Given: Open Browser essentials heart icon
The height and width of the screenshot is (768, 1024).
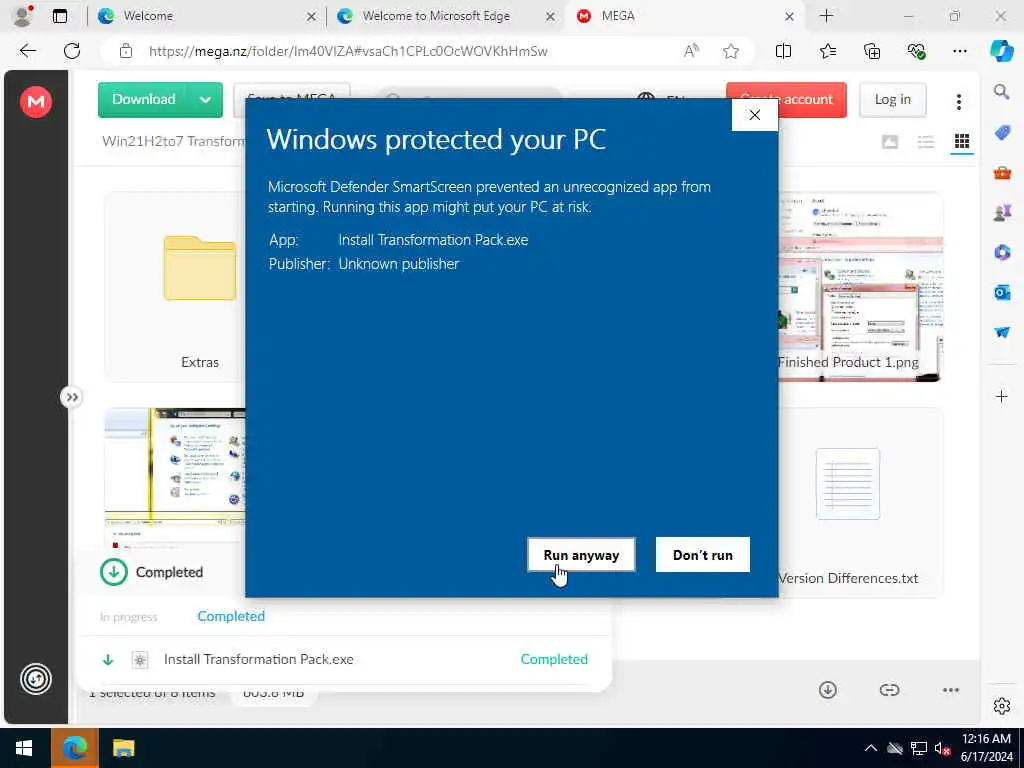Looking at the screenshot, I should click(x=916, y=51).
